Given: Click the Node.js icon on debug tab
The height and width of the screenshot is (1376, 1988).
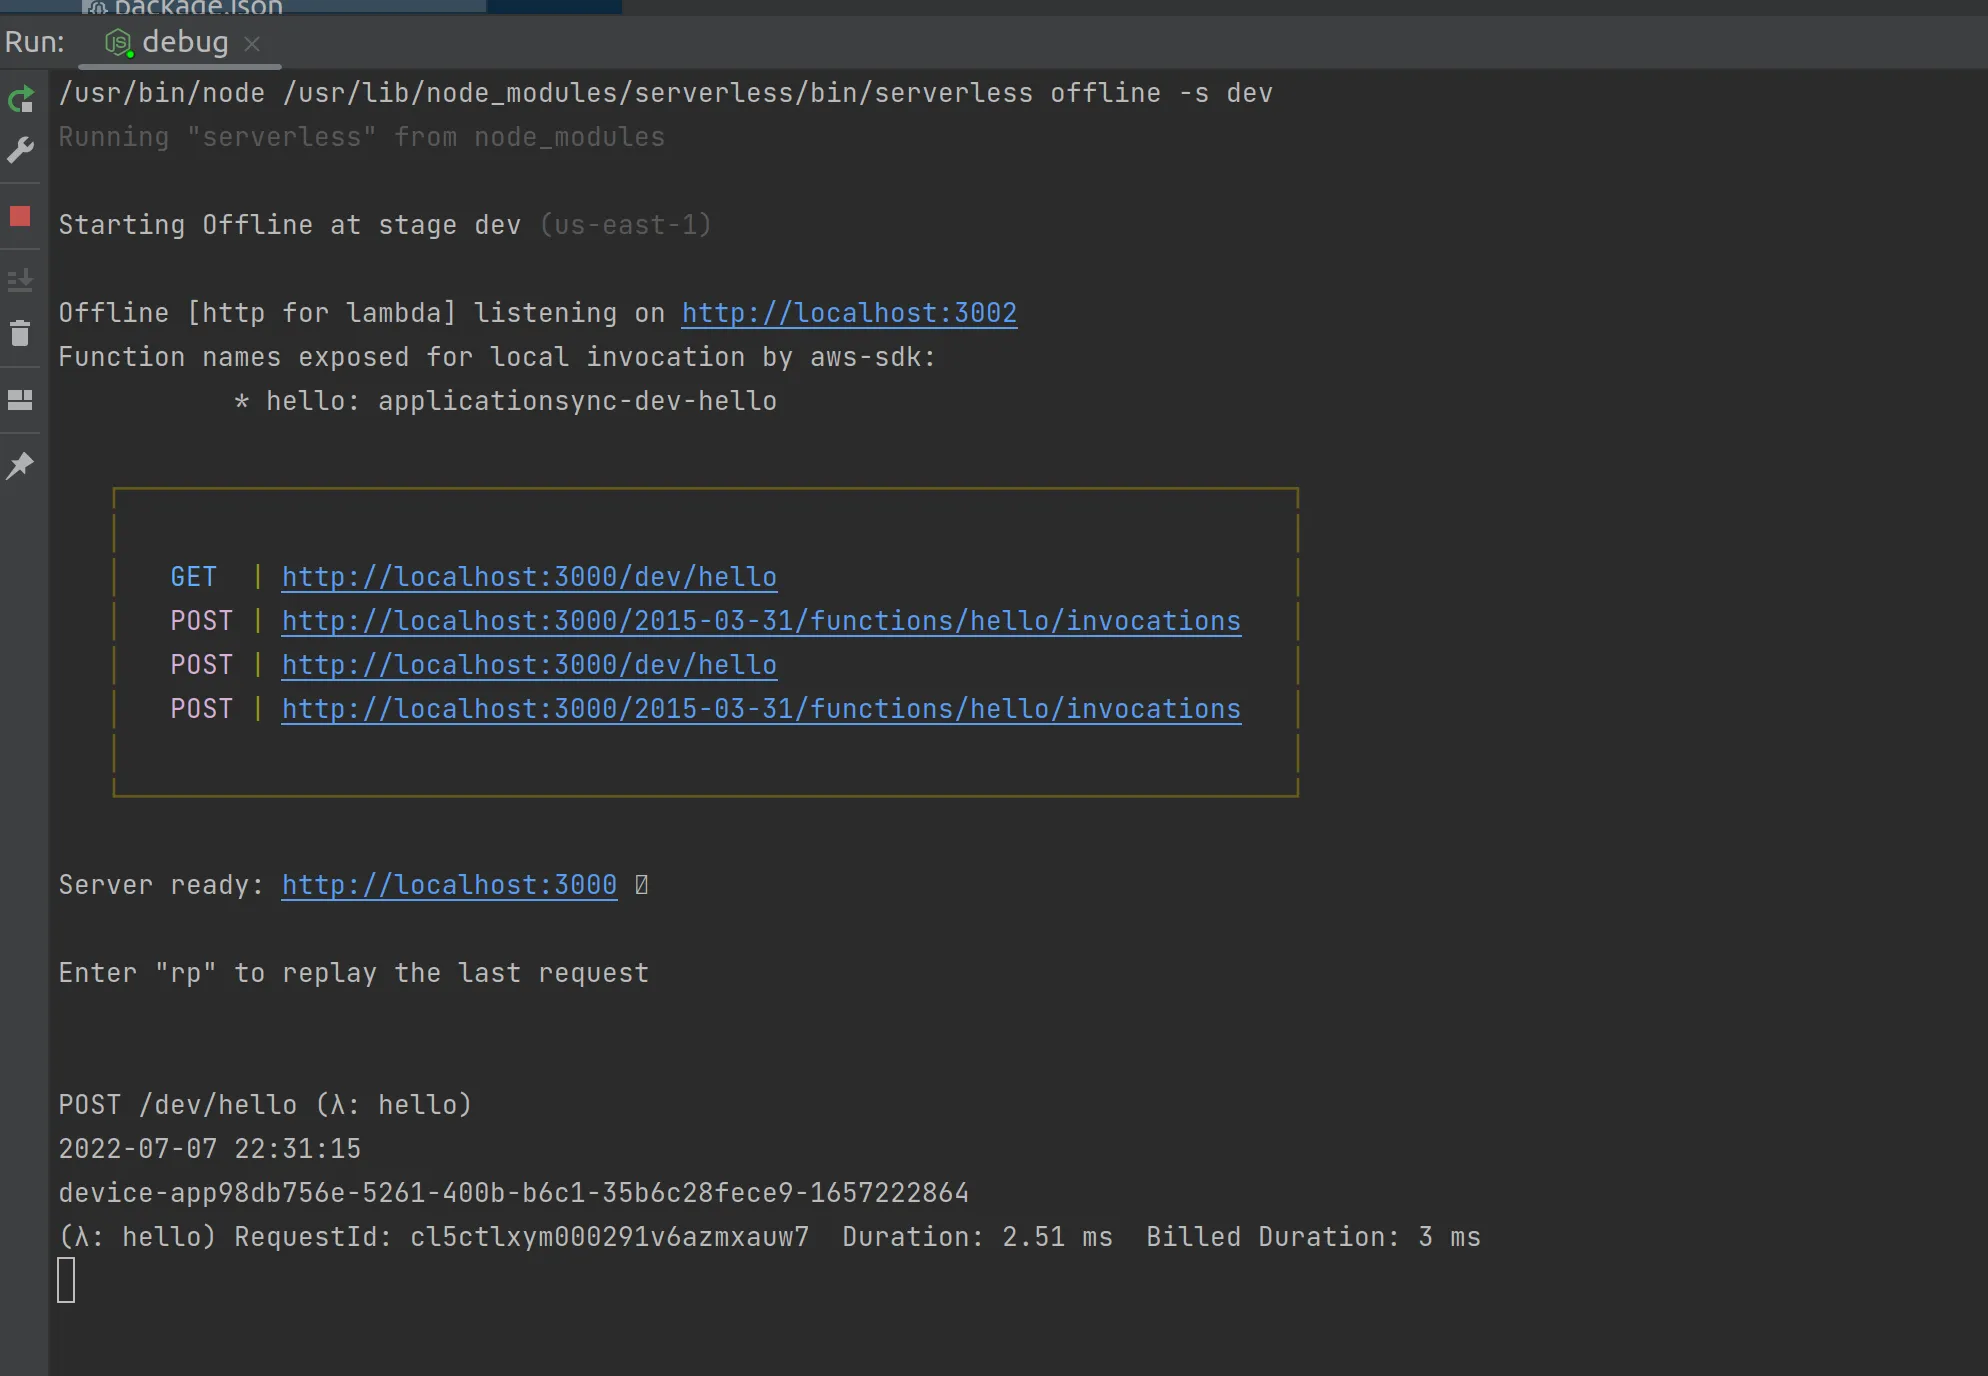Looking at the screenshot, I should click(x=119, y=42).
